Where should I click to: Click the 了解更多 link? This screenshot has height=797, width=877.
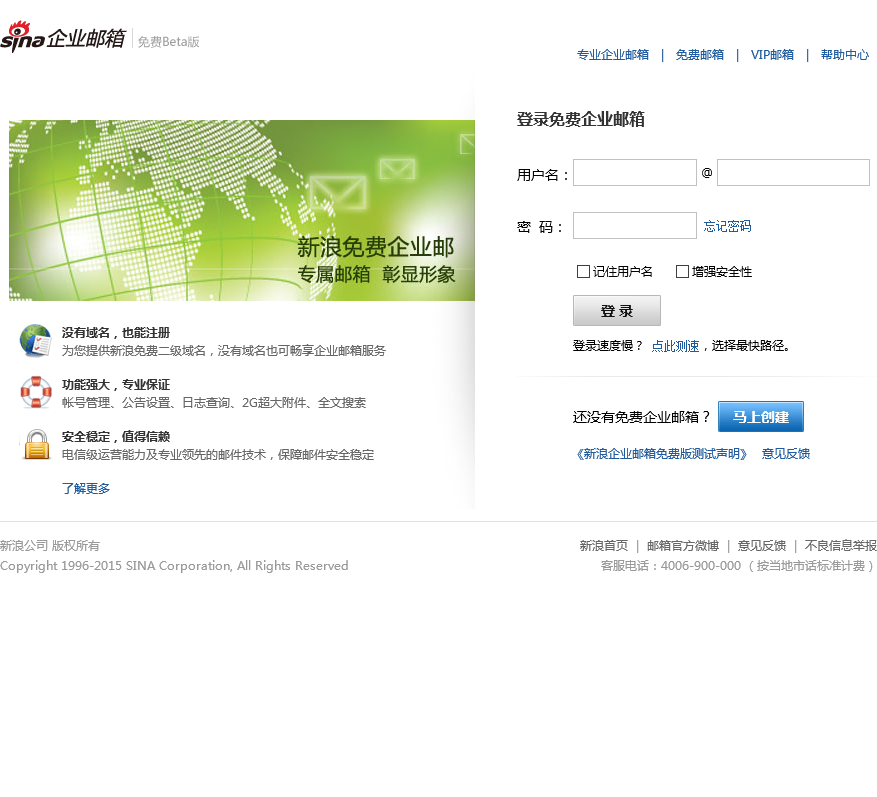86,488
